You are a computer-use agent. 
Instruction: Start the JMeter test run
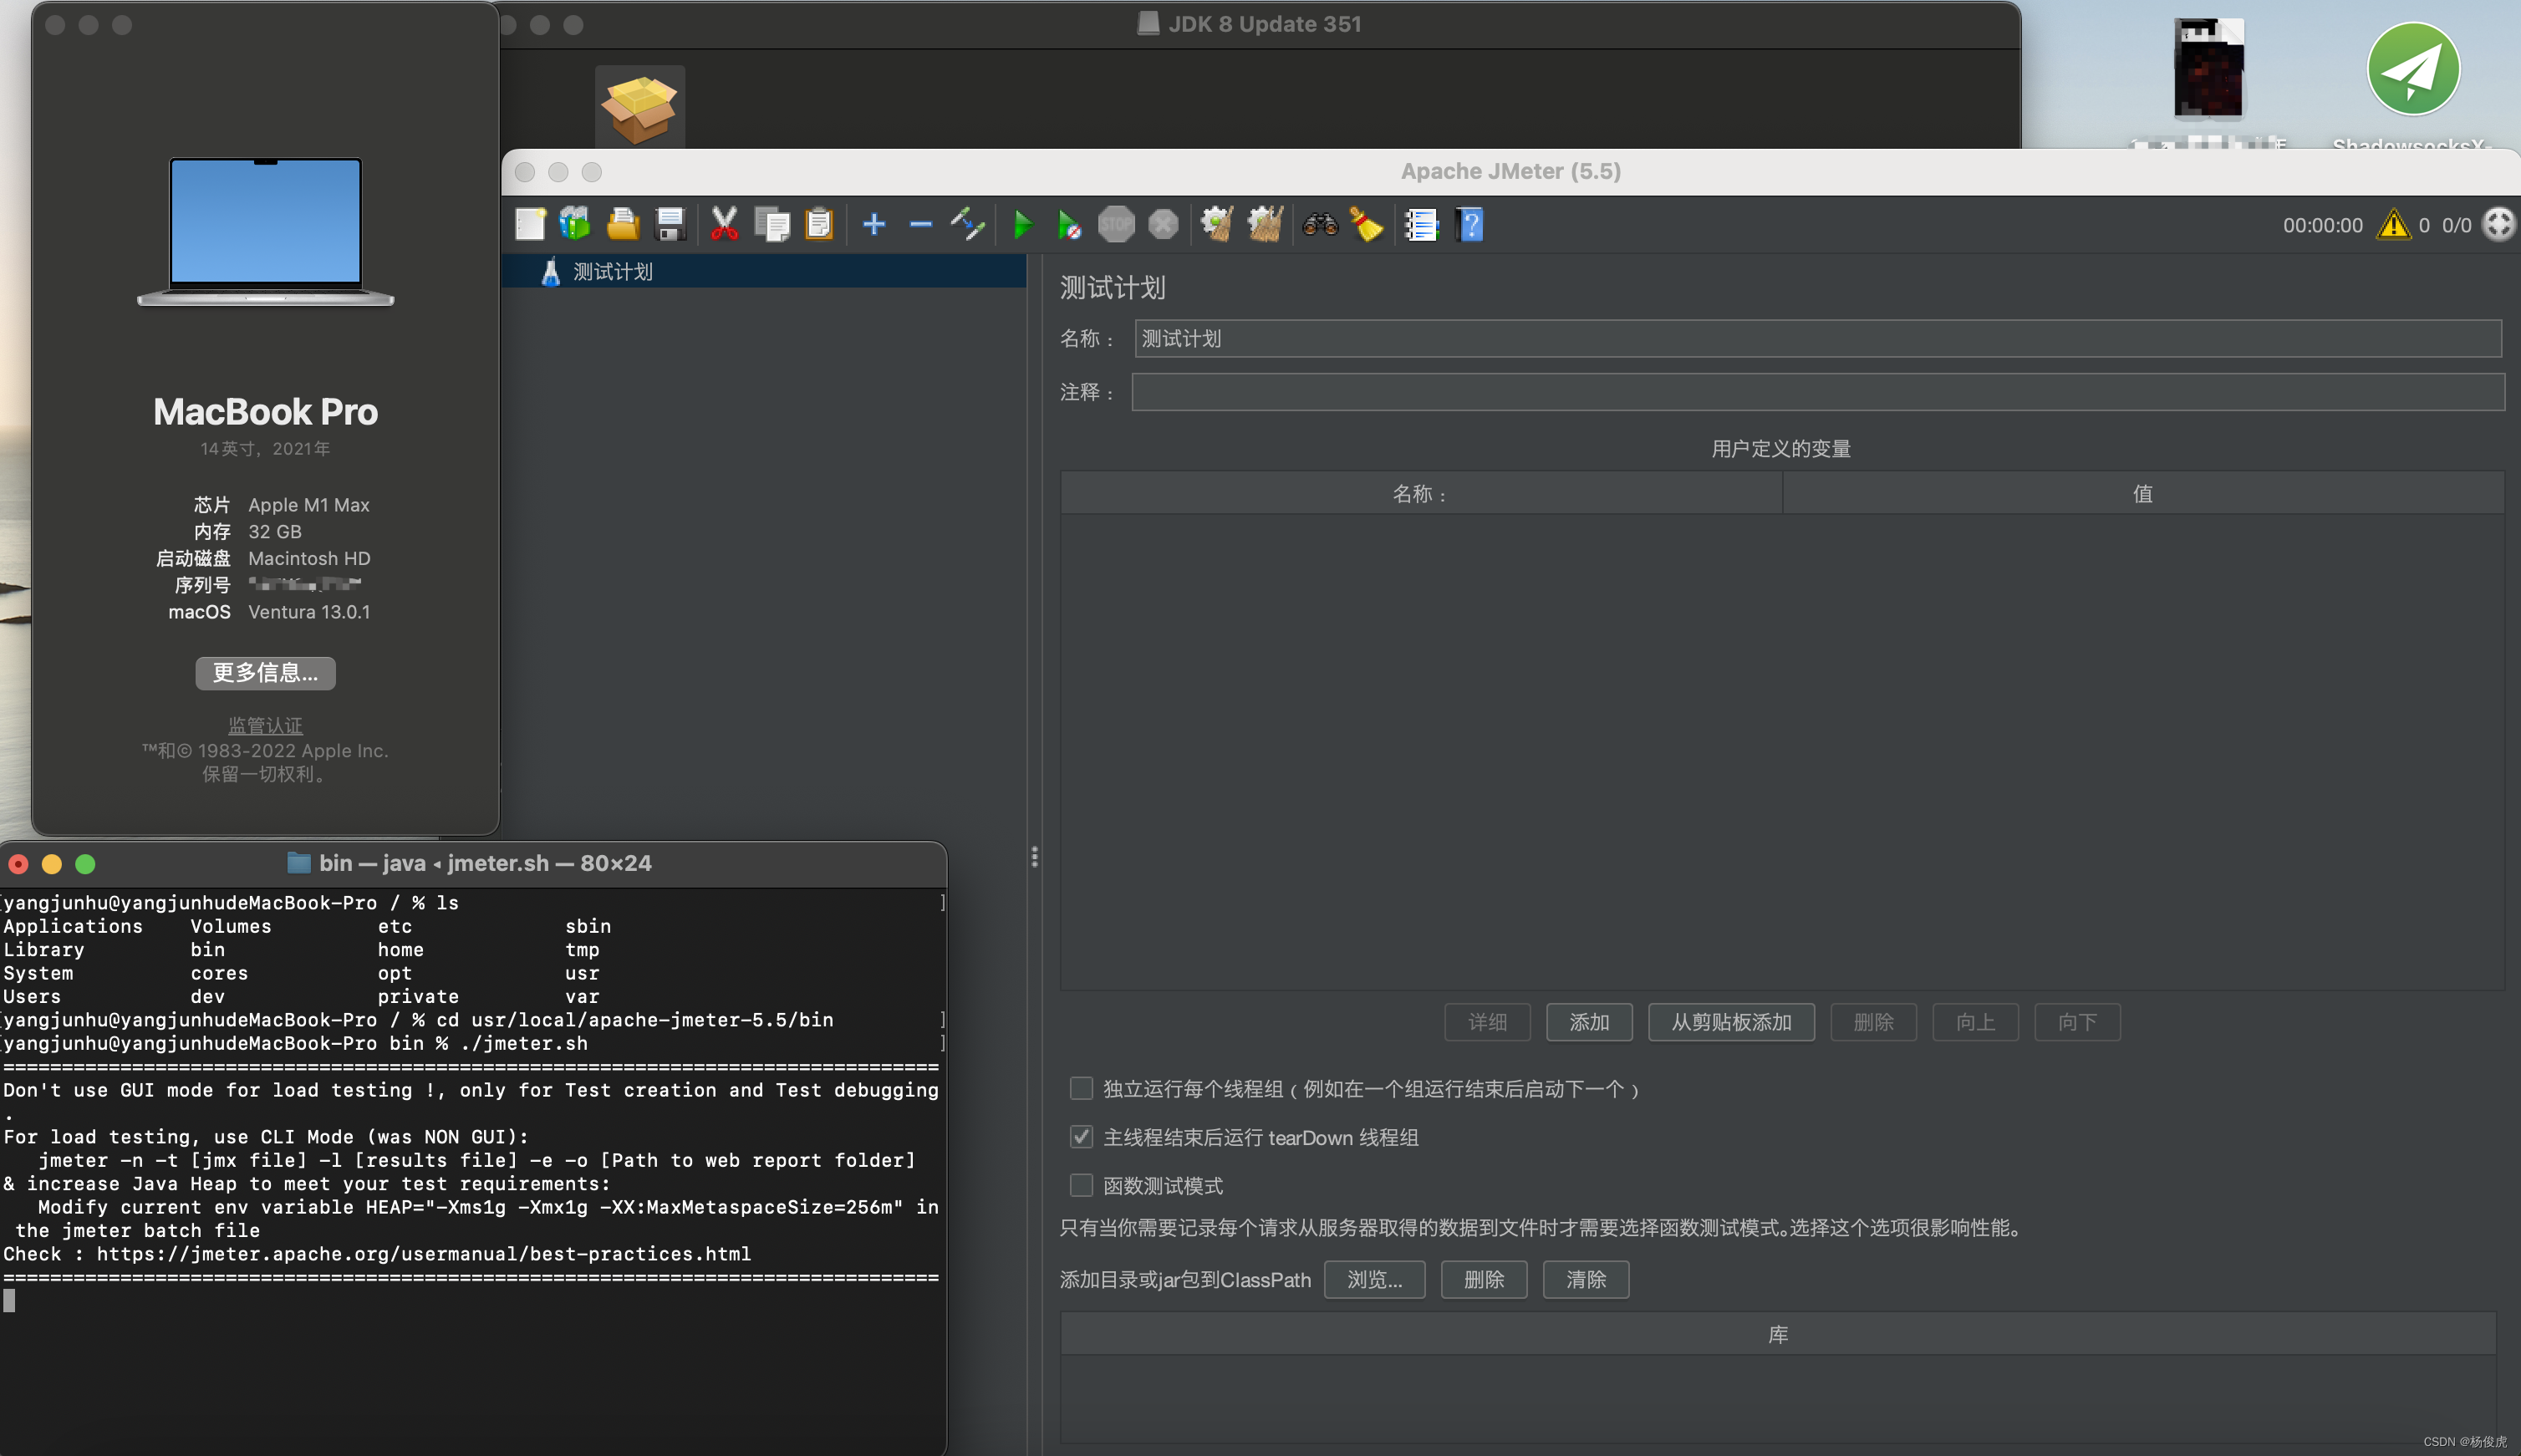coord(1022,224)
